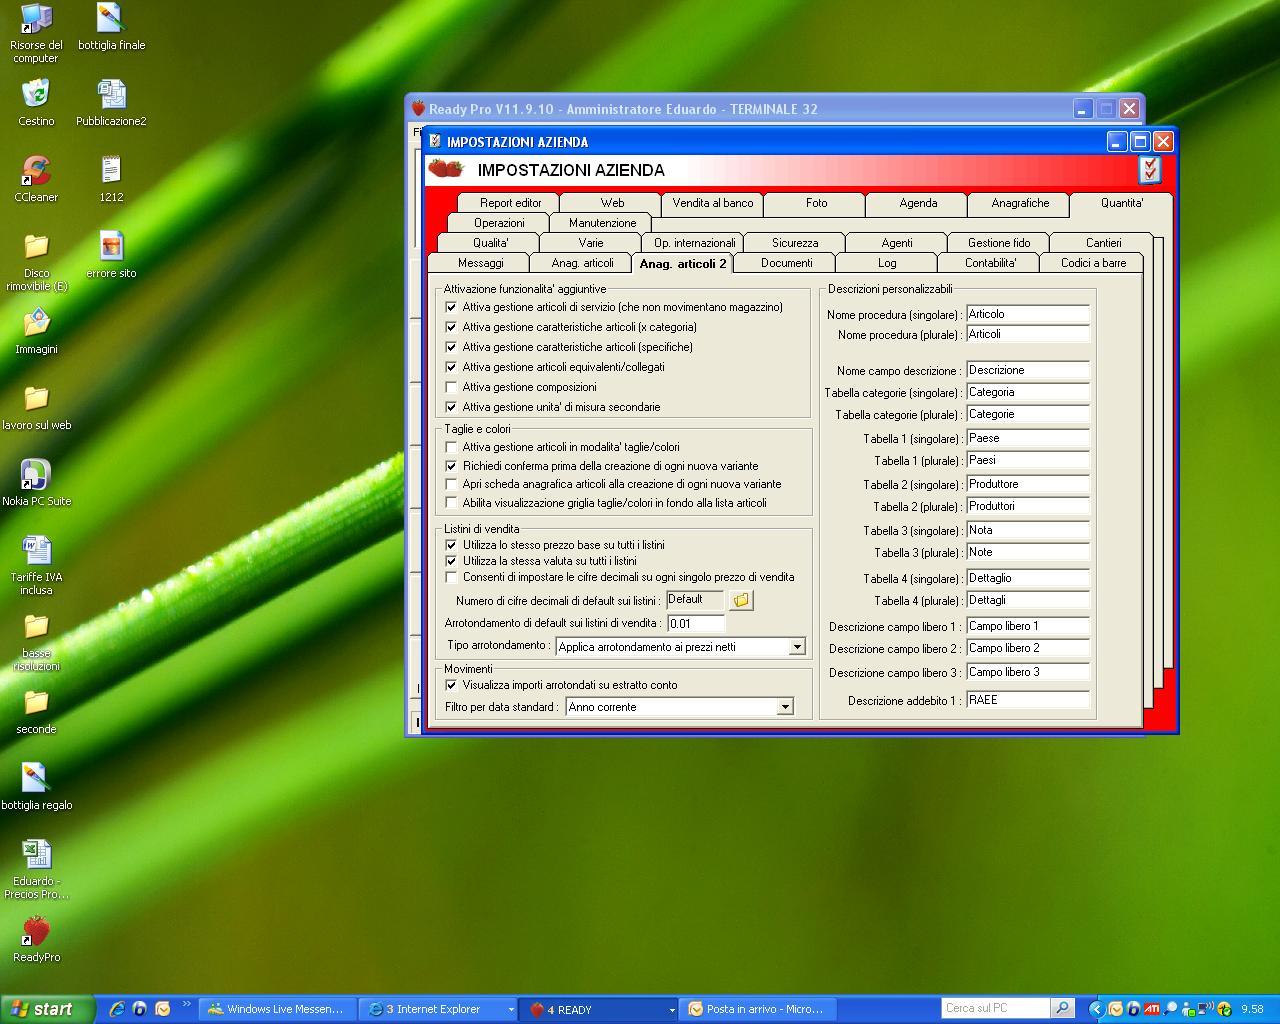Viewport: 1280px width, 1024px height.
Task: Open Posta in arrivo taskbar button
Action: tap(757, 1010)
